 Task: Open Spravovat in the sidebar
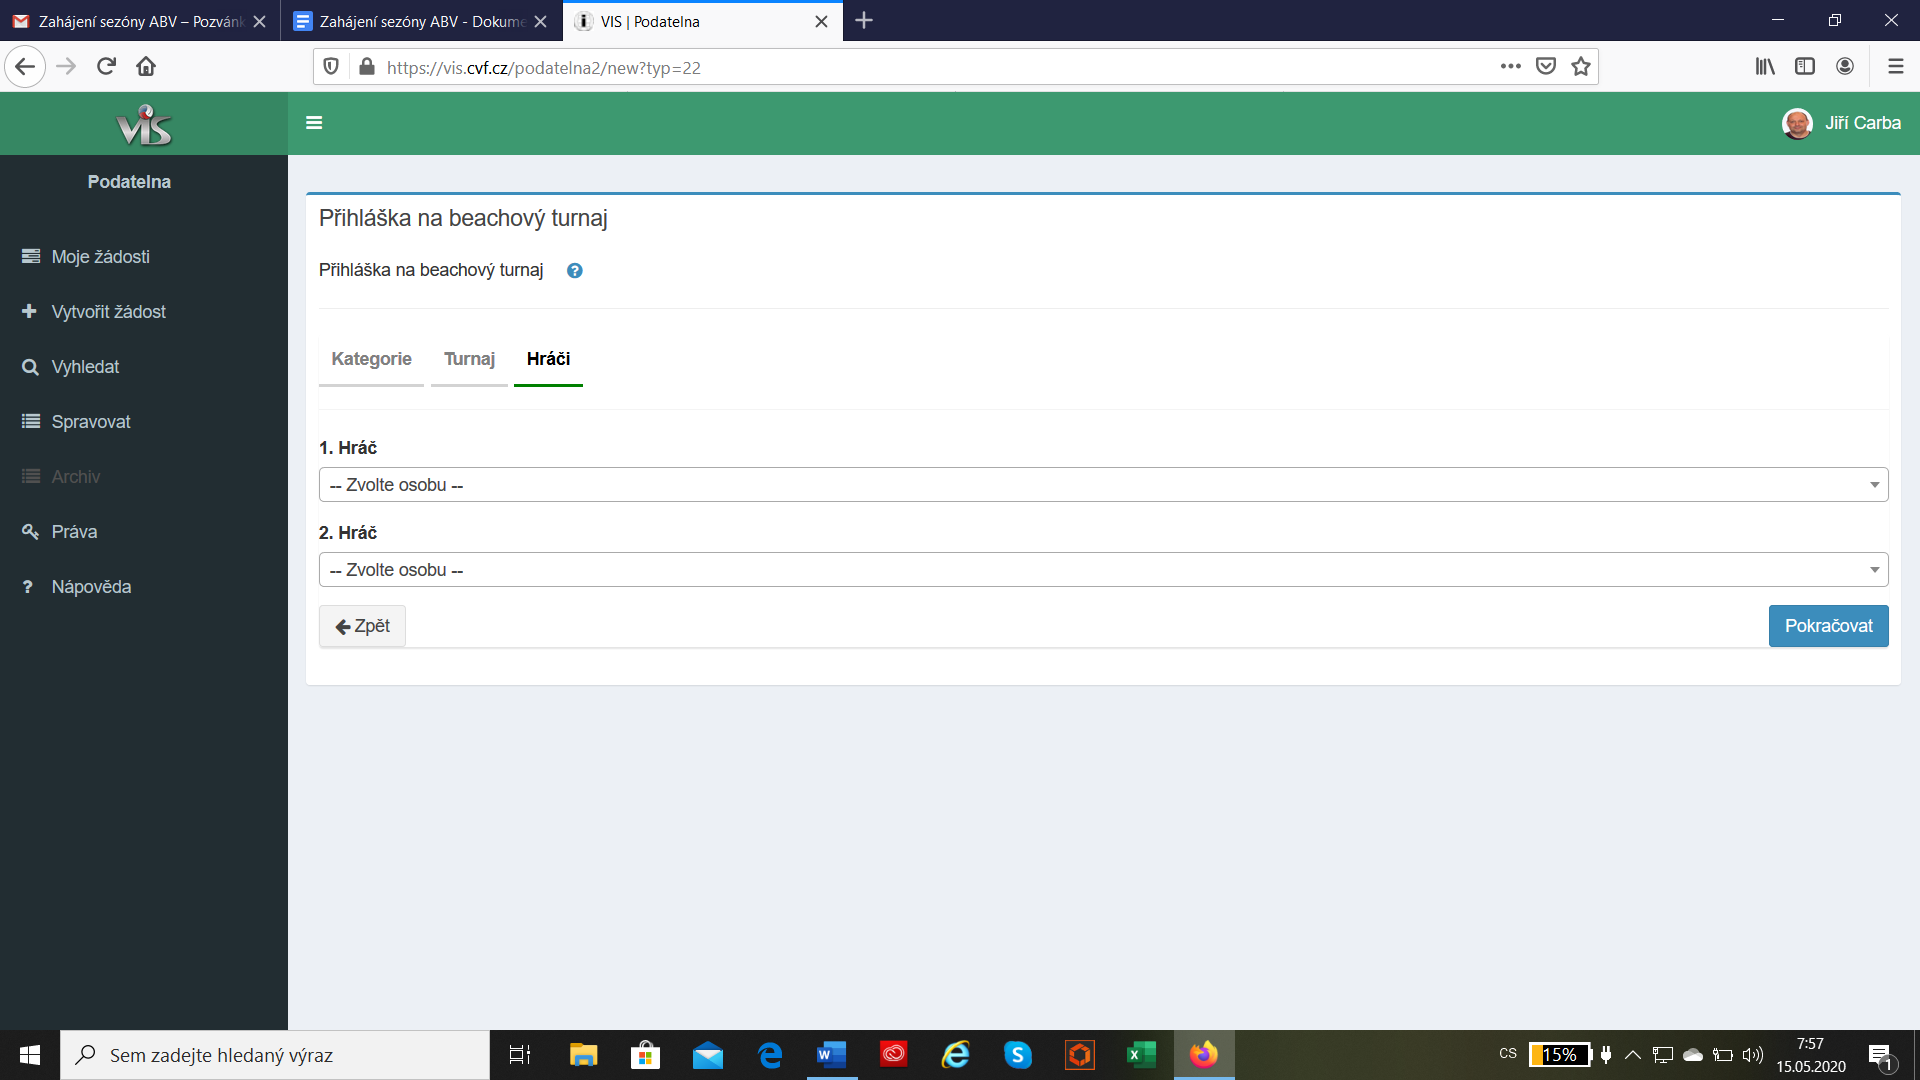tap(91, 422)
